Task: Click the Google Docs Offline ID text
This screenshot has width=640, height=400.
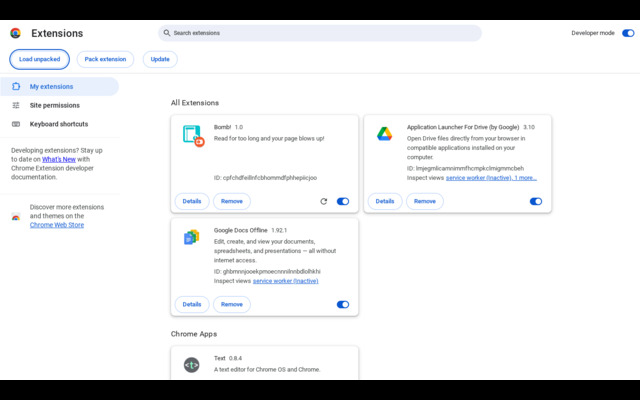Action: (x=267, y=271)
